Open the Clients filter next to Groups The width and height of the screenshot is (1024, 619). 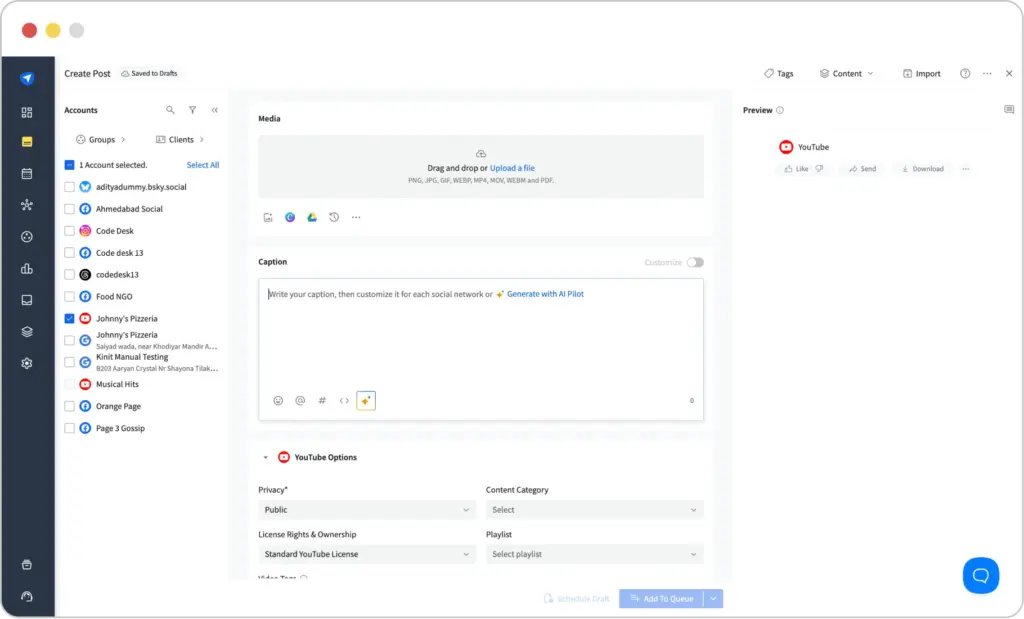pos(180,139)
